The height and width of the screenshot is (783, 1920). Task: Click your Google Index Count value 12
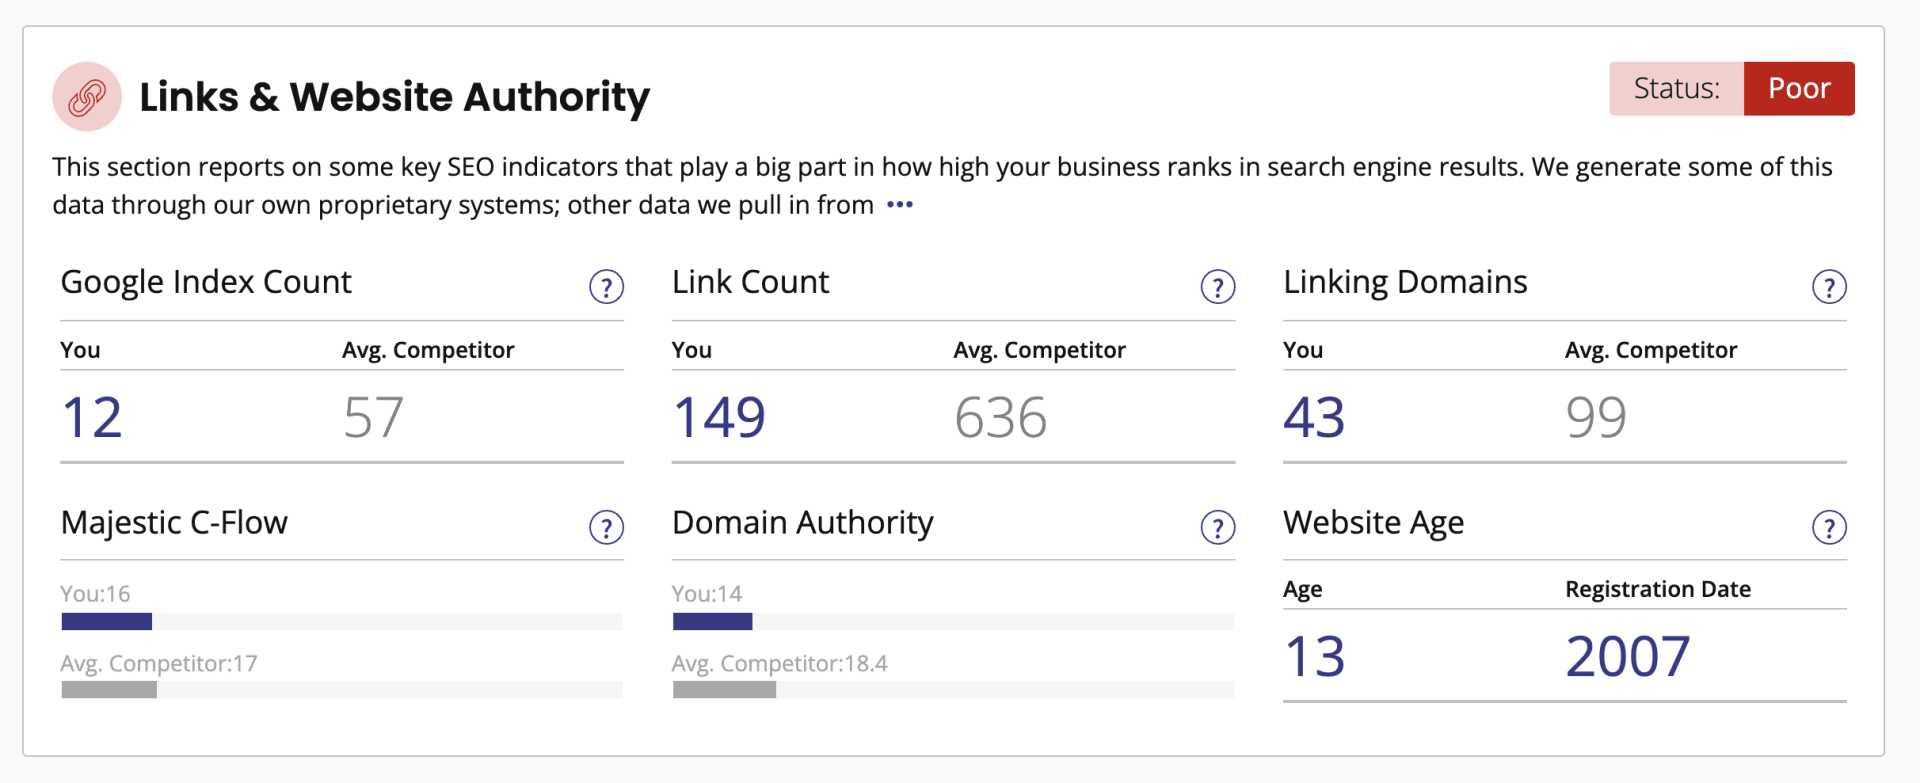92,417
